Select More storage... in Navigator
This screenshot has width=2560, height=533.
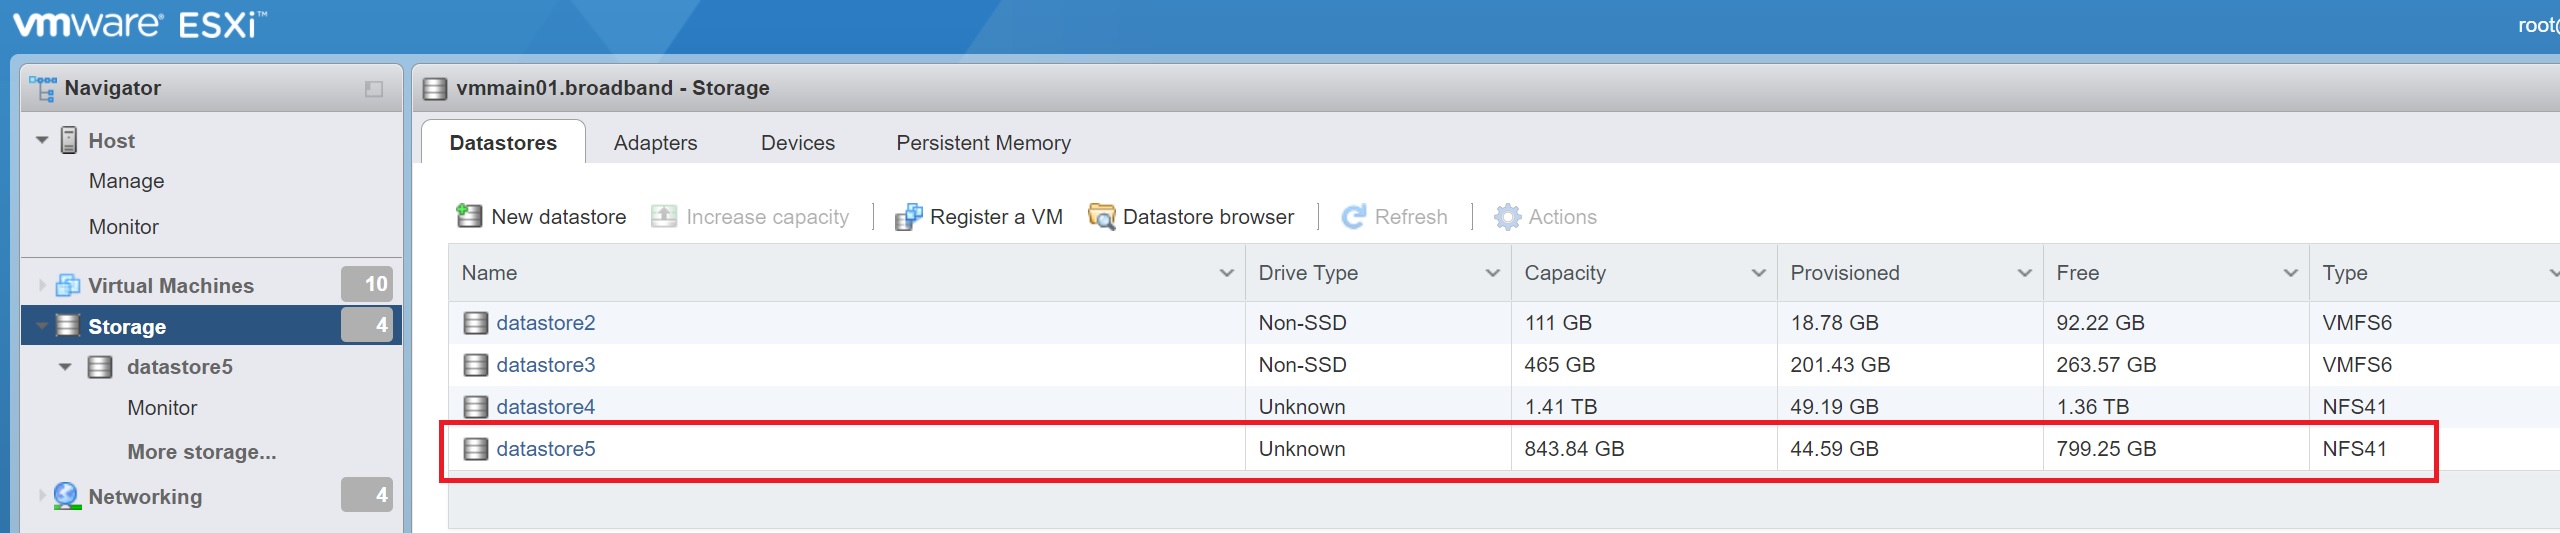(x=201, y=452)
